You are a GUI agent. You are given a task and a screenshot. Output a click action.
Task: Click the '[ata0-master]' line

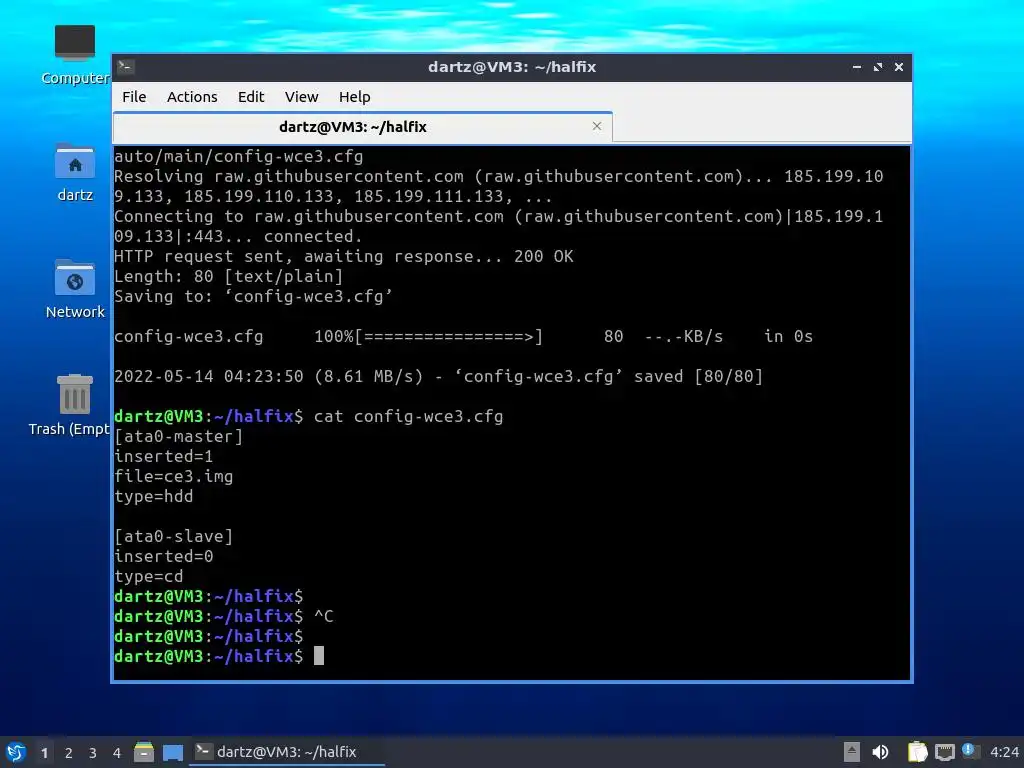tap(178, 436)
